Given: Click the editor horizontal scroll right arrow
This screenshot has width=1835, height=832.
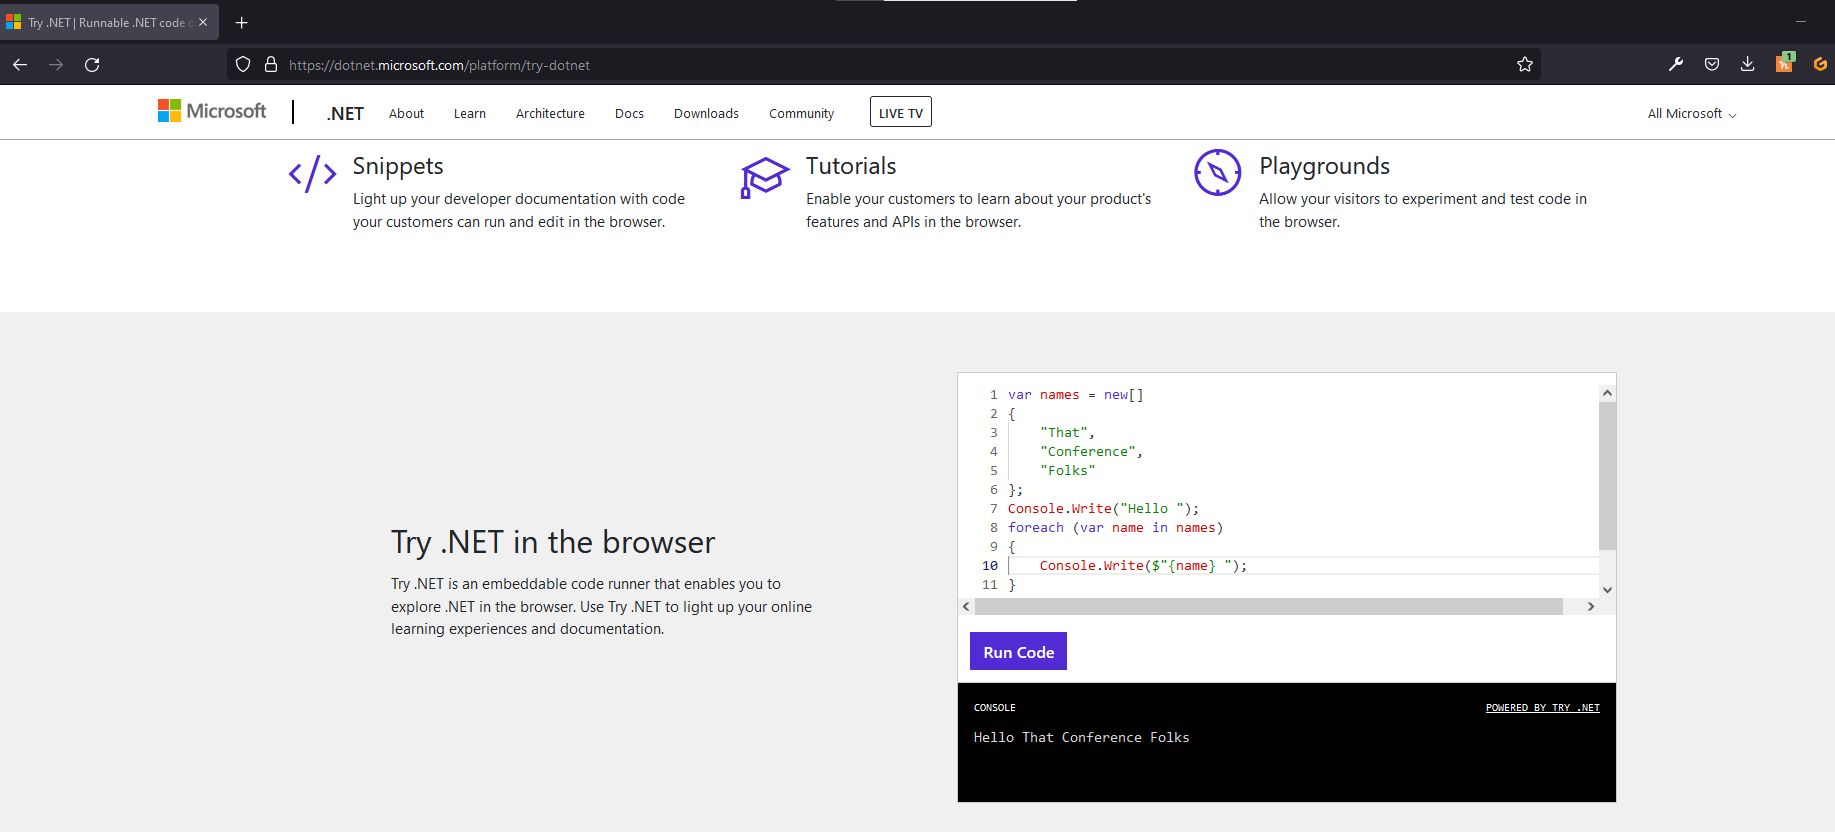Looking at the screenshot, I should point(1590,607).
